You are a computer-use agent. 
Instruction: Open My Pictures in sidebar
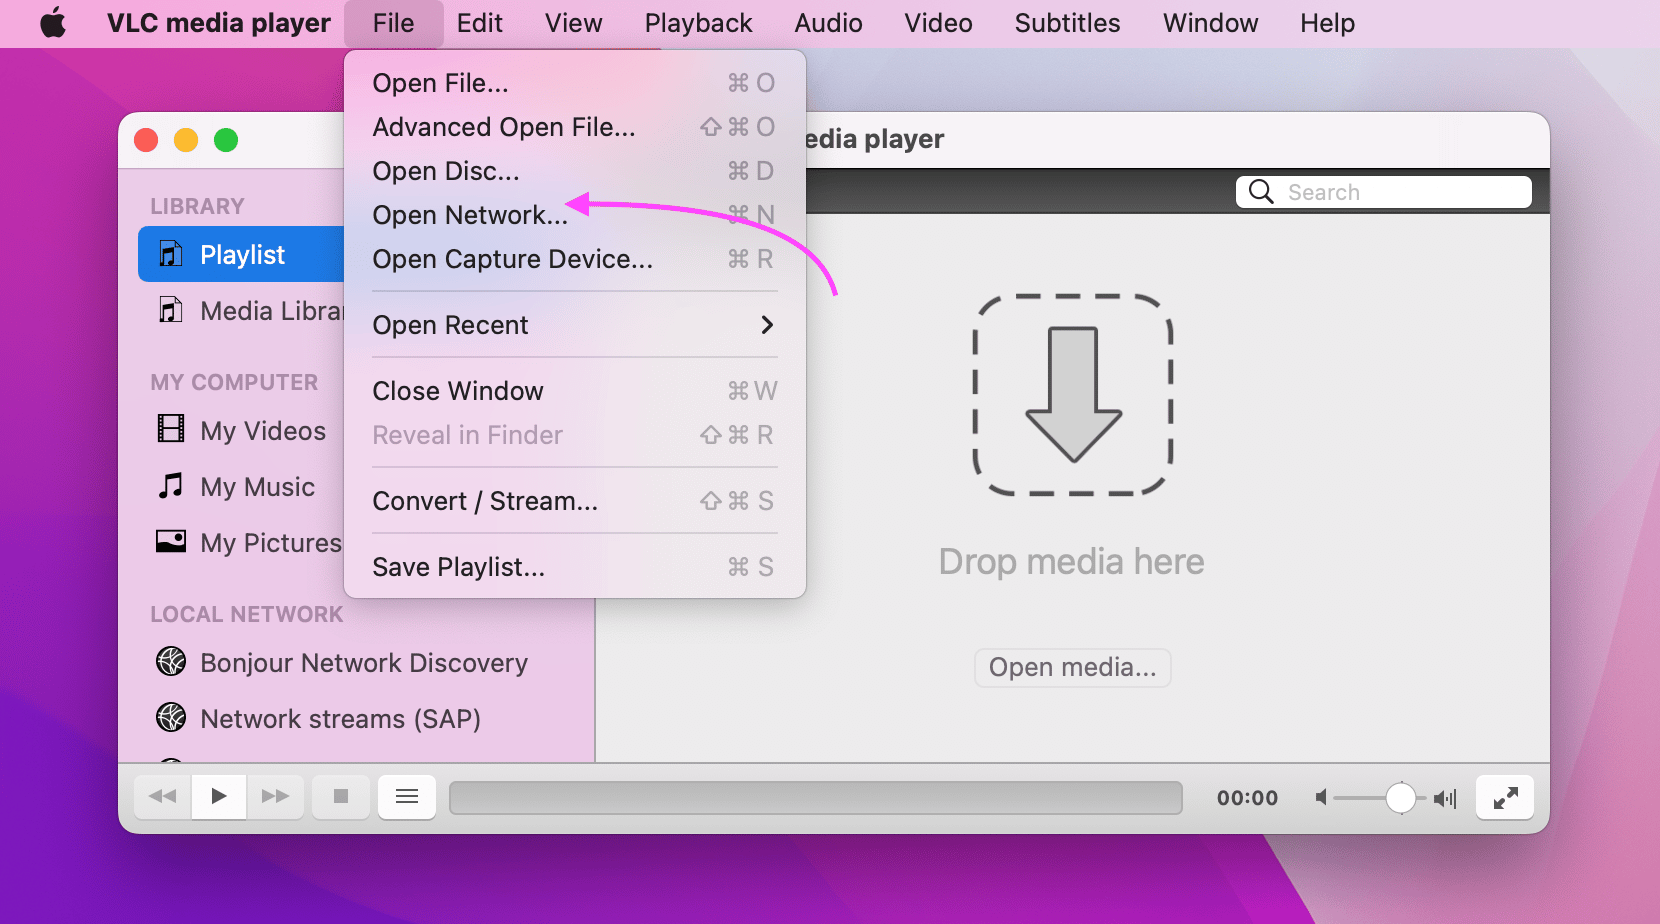click(x=270, y=542)
